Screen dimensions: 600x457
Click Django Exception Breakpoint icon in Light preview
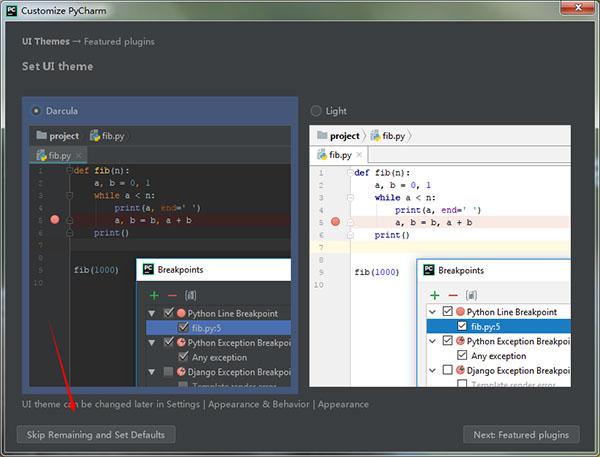click(x=460, y=370)
